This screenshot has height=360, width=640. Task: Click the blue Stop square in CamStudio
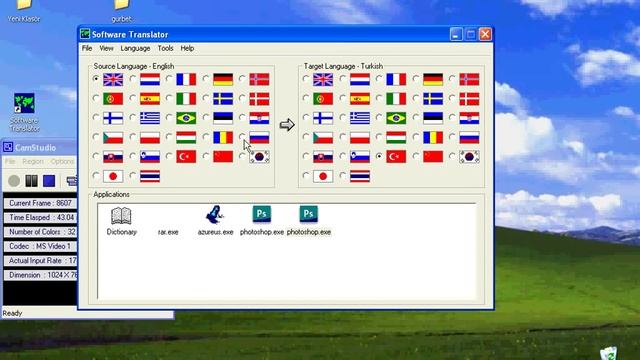point(49,181)
